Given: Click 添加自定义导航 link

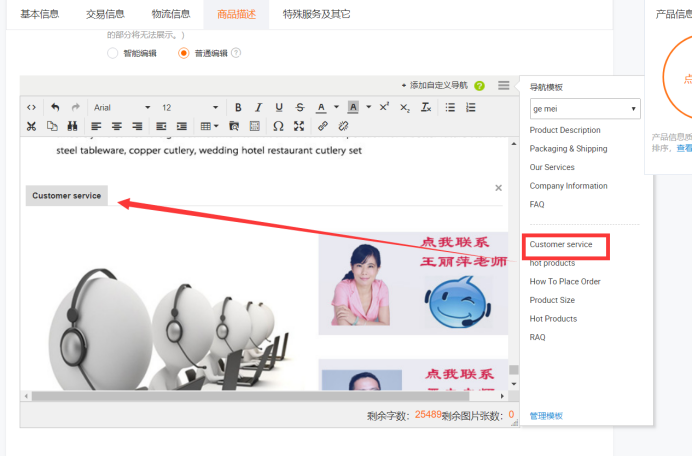Looking at the screenshot, I should pos(435,85).
